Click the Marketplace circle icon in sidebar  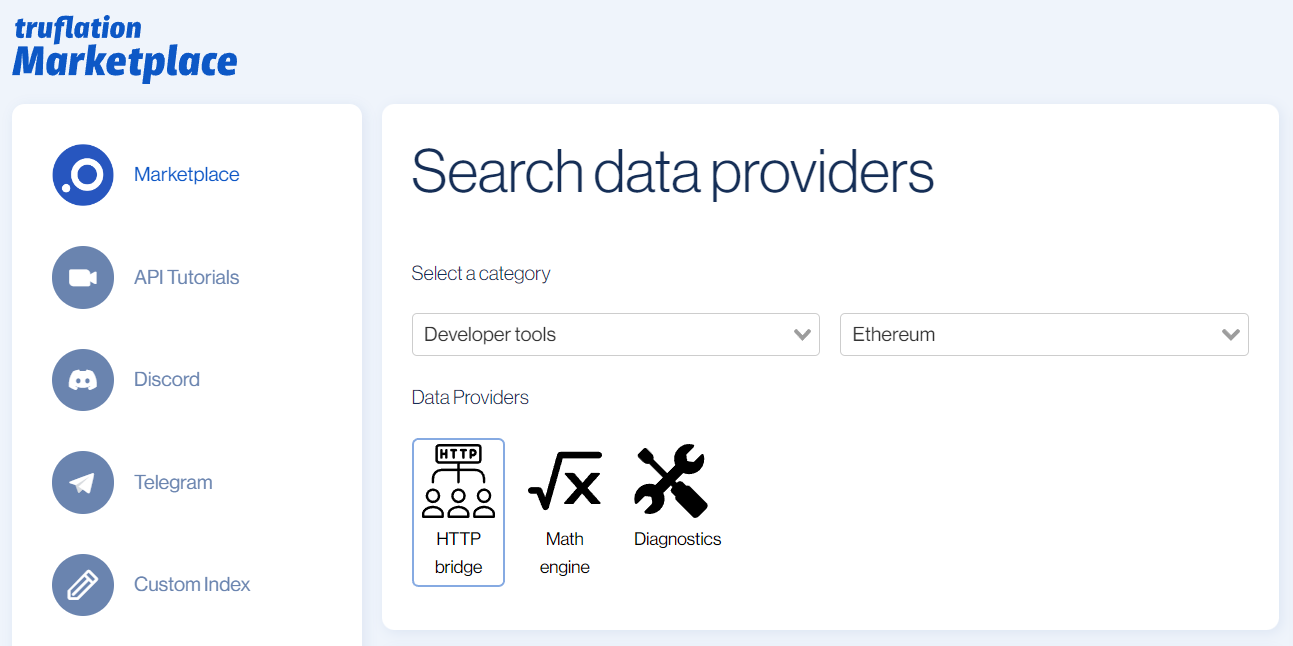pyautogui.click(x=83, y=175)
